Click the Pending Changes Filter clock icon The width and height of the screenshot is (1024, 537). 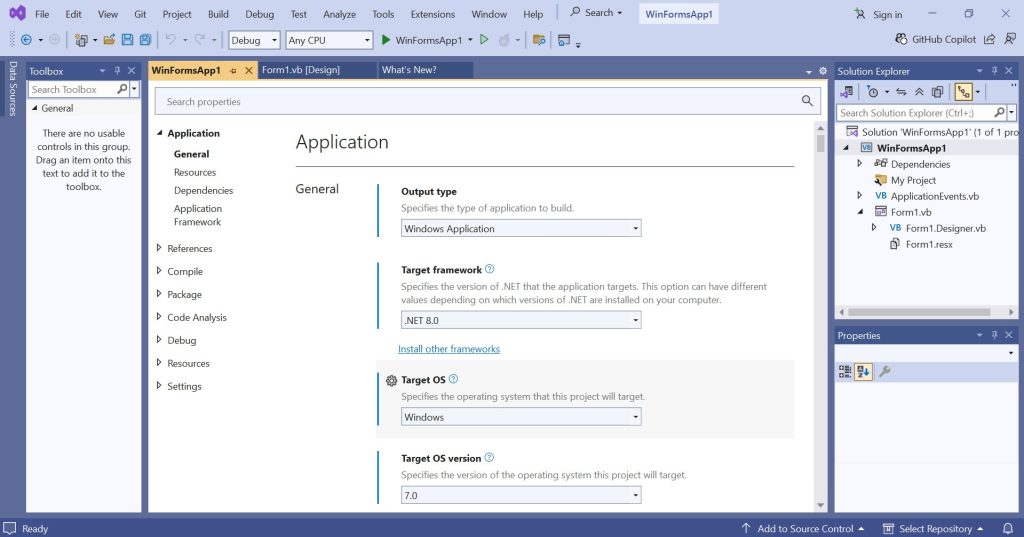tap(872, 92)
